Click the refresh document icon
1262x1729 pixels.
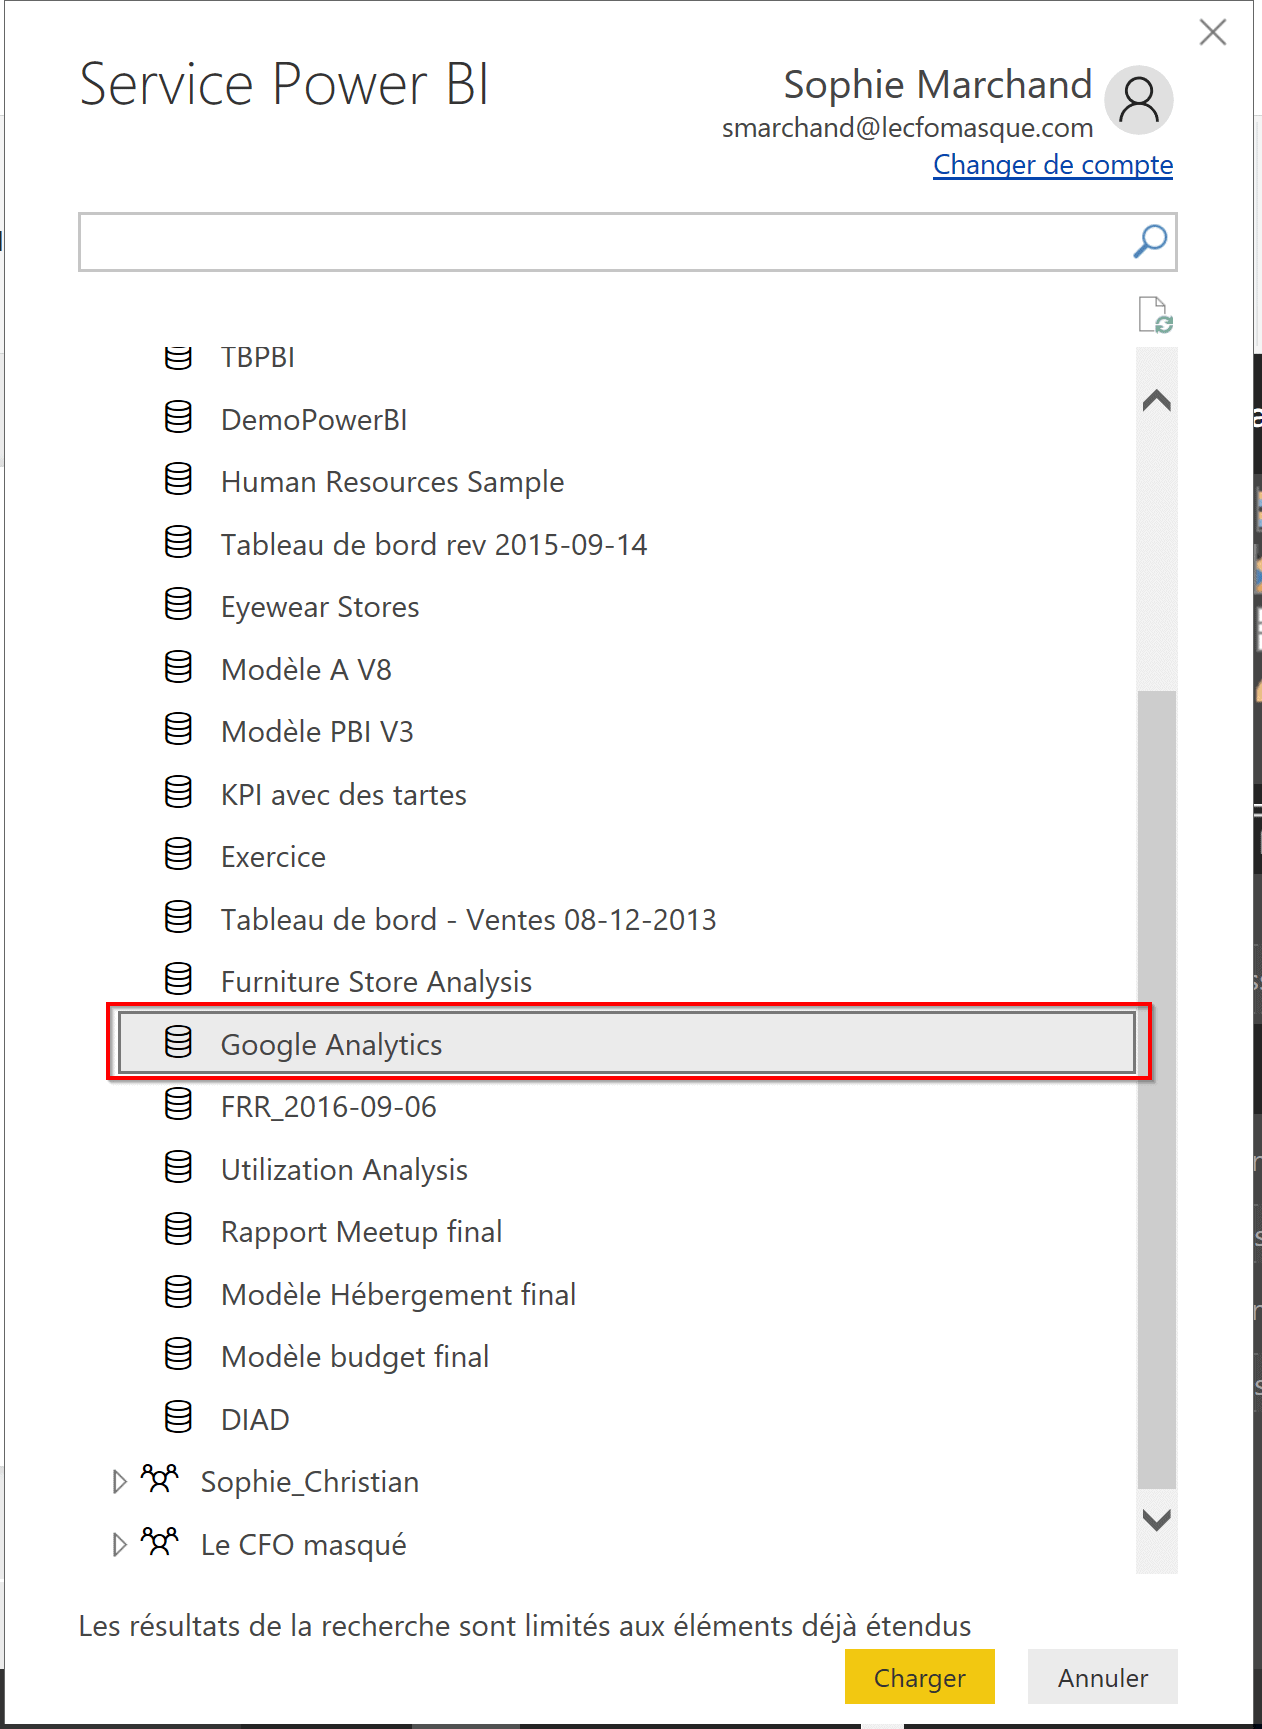[1155, 315]
